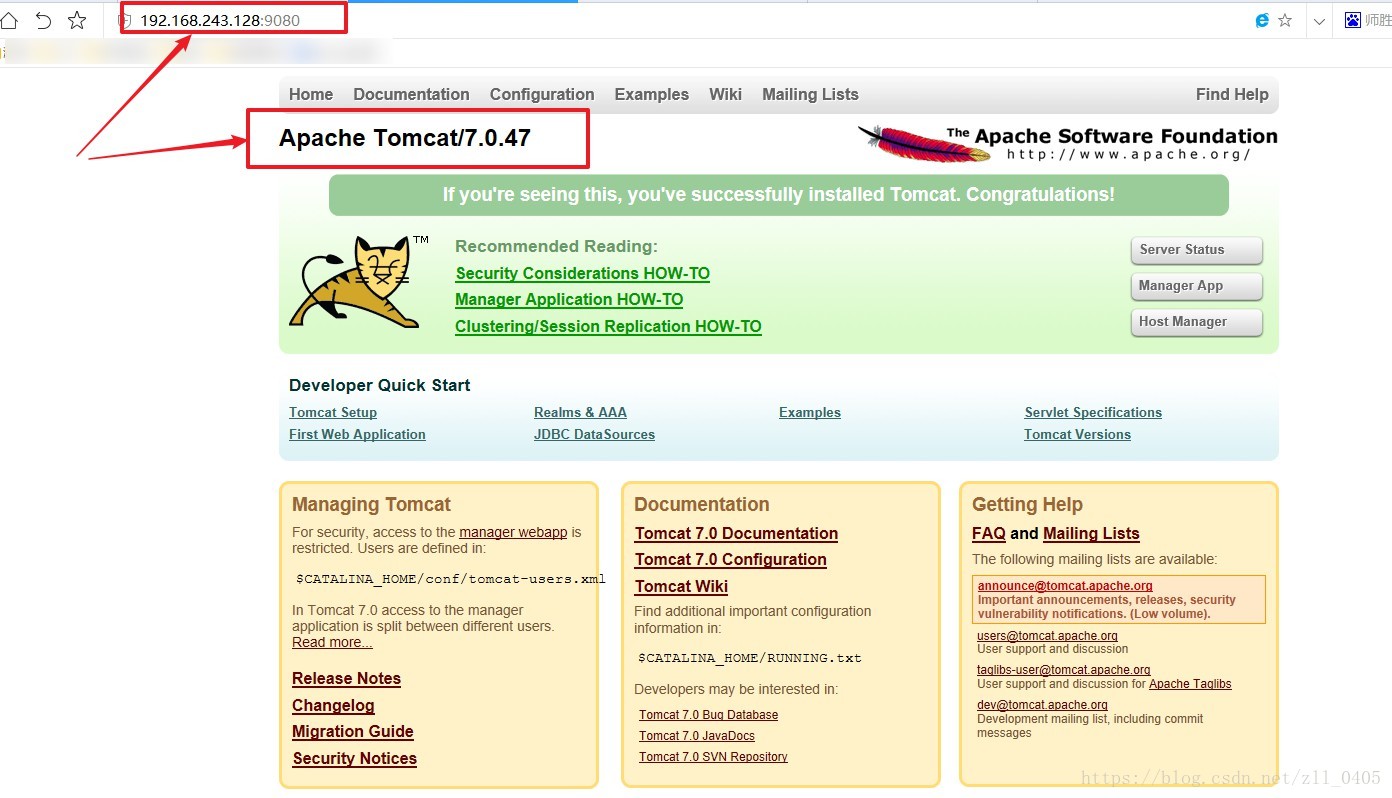
Task: Click the manager webapp link
Action: click(513, 532)
